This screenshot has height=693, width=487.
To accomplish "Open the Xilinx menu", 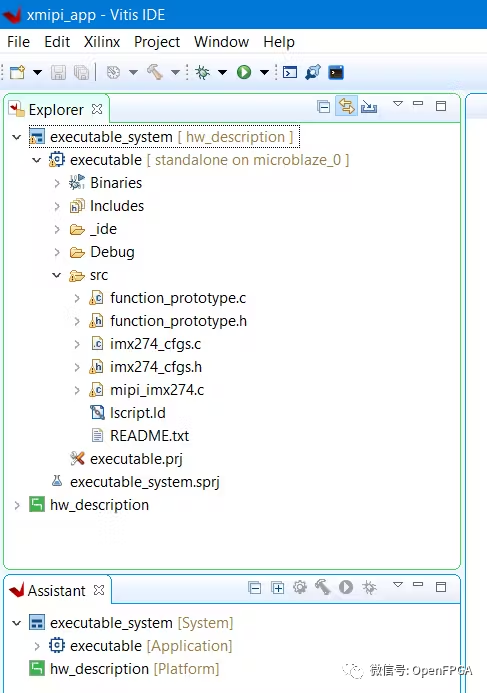I will [x=102, y=42].
